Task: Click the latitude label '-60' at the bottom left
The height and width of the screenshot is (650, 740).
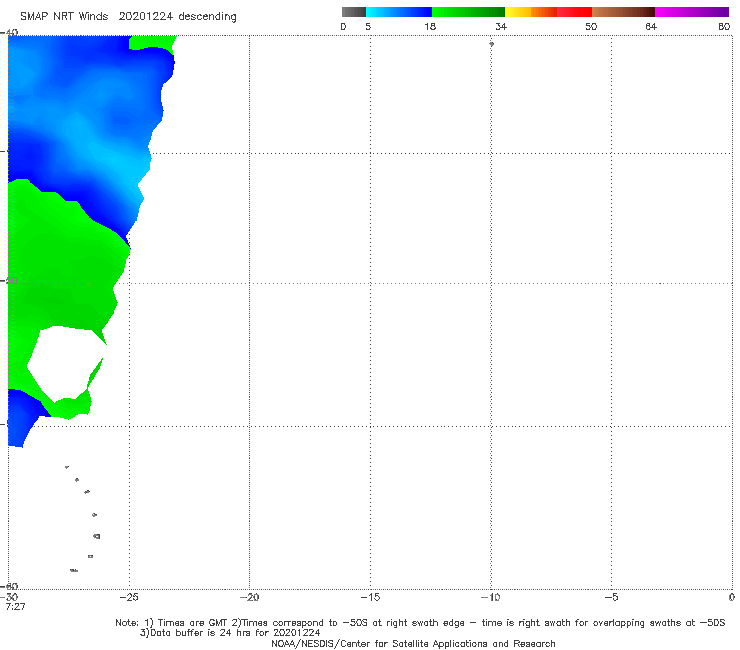Action: pyautogui.click(x=9, y=587)
